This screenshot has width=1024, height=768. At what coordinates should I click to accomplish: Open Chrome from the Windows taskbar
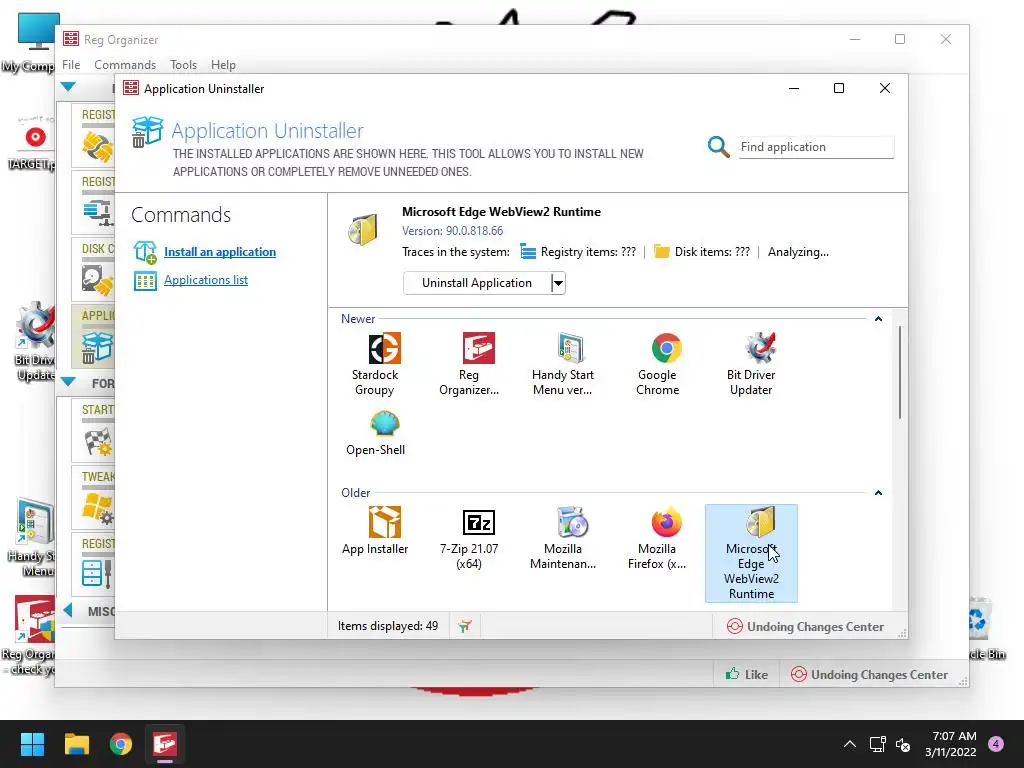click(x=121, y=744)
